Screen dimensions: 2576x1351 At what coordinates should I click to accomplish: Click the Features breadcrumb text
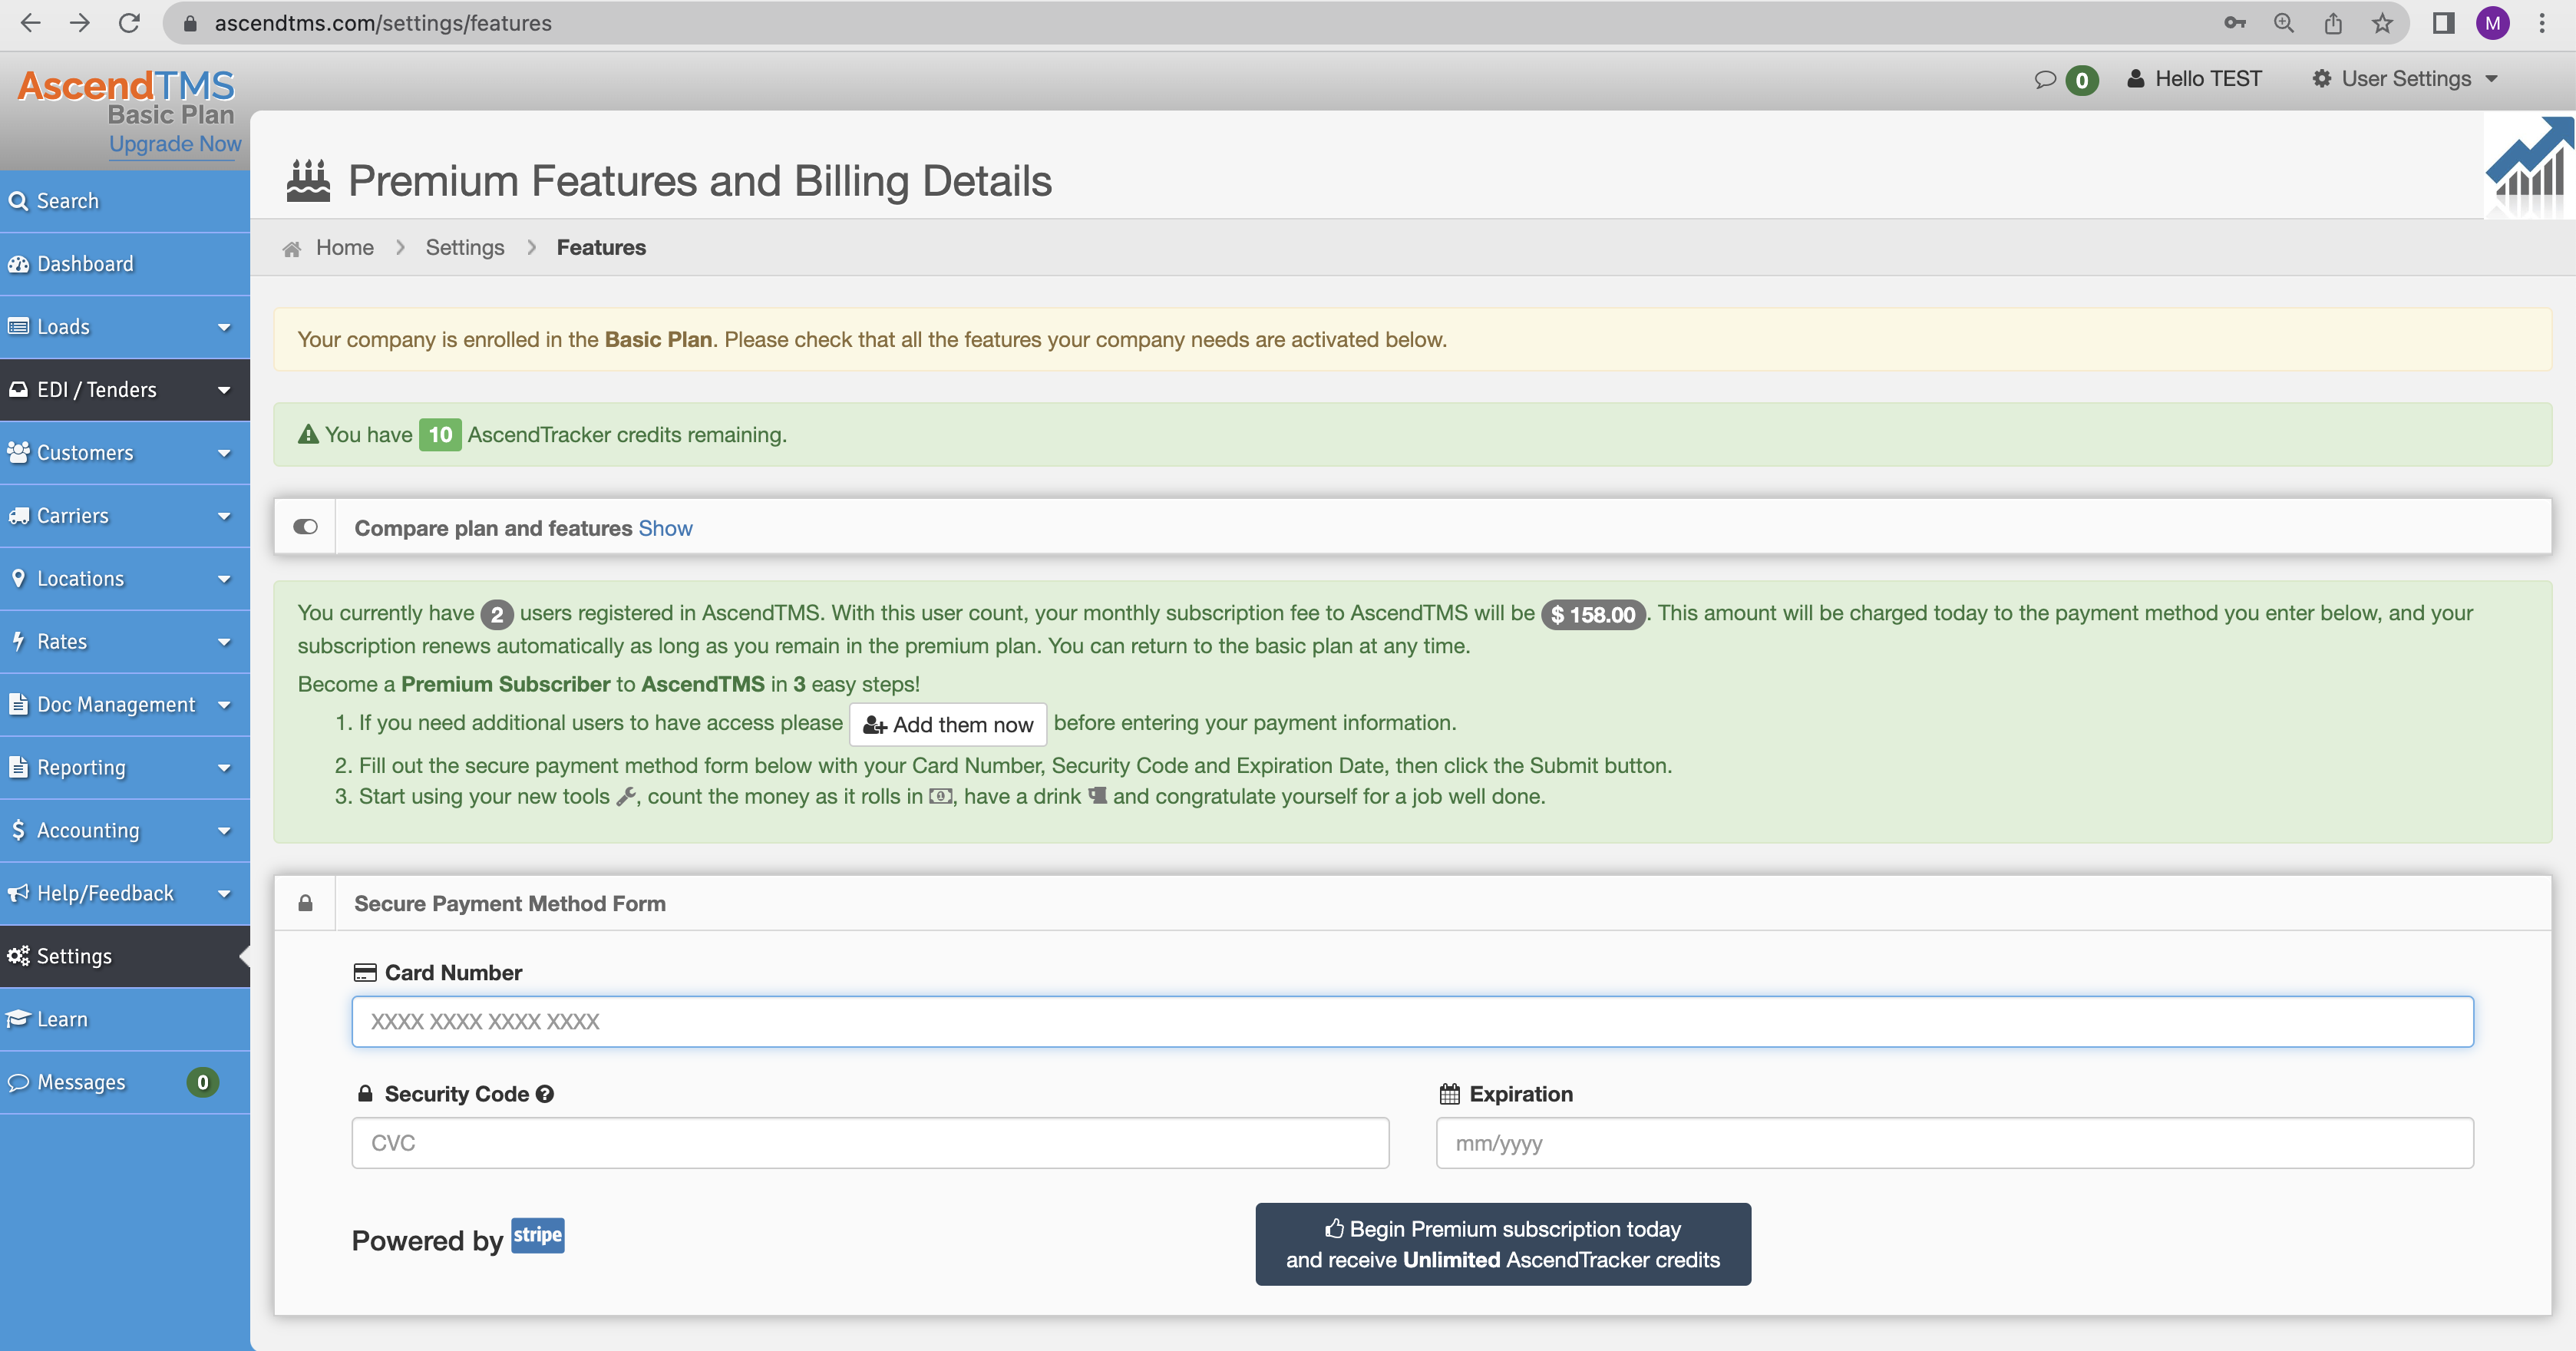pyautogui.click(x=601, y=248)
